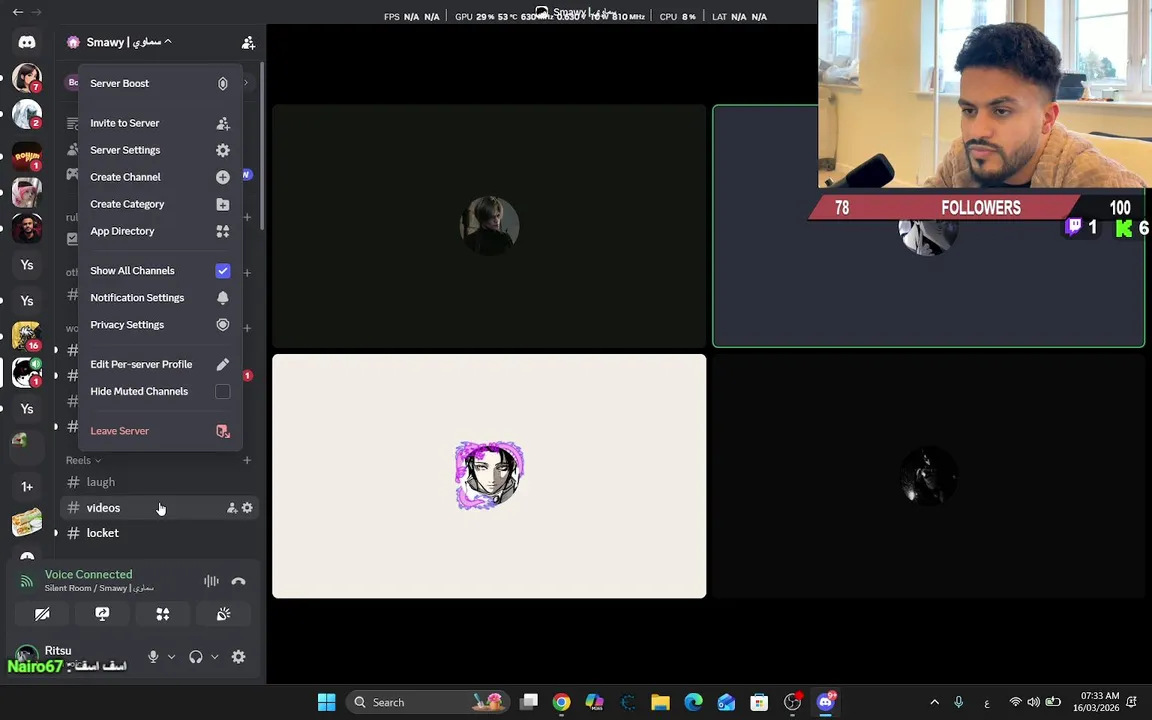Collapse the Reels category
The image size is (1152, 720).
[83, 460]
